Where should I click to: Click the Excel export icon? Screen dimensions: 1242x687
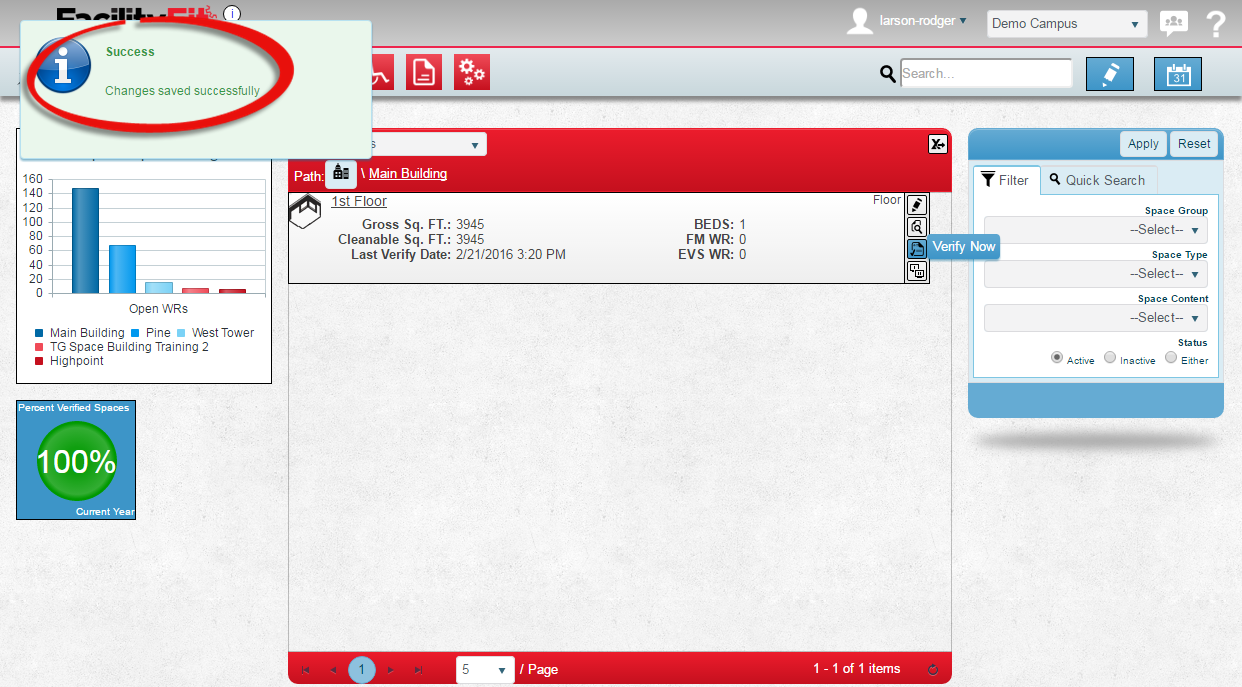click(x=937, y=144)
